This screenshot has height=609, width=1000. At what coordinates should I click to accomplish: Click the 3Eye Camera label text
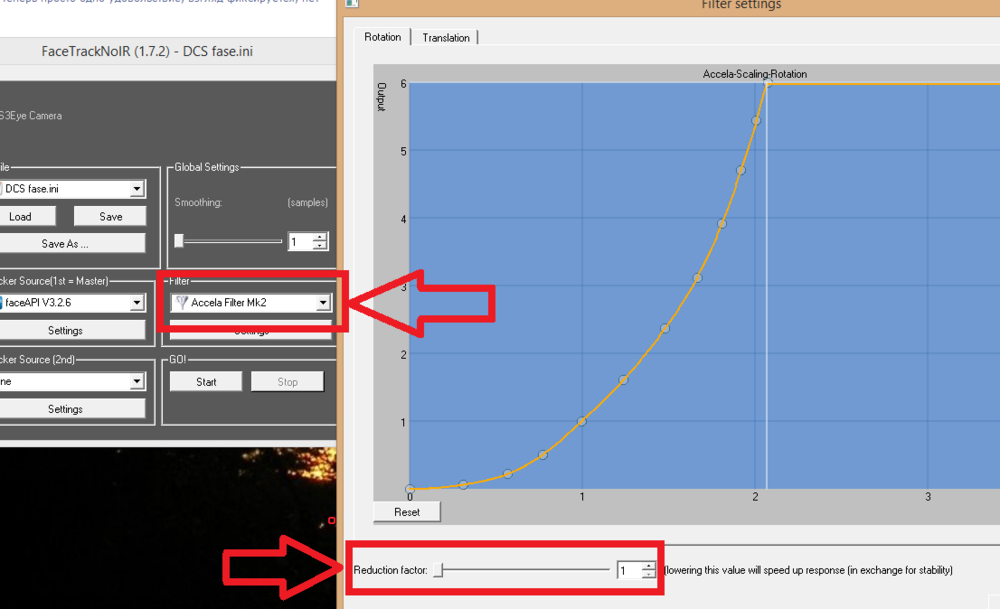(x=31, y=115)
